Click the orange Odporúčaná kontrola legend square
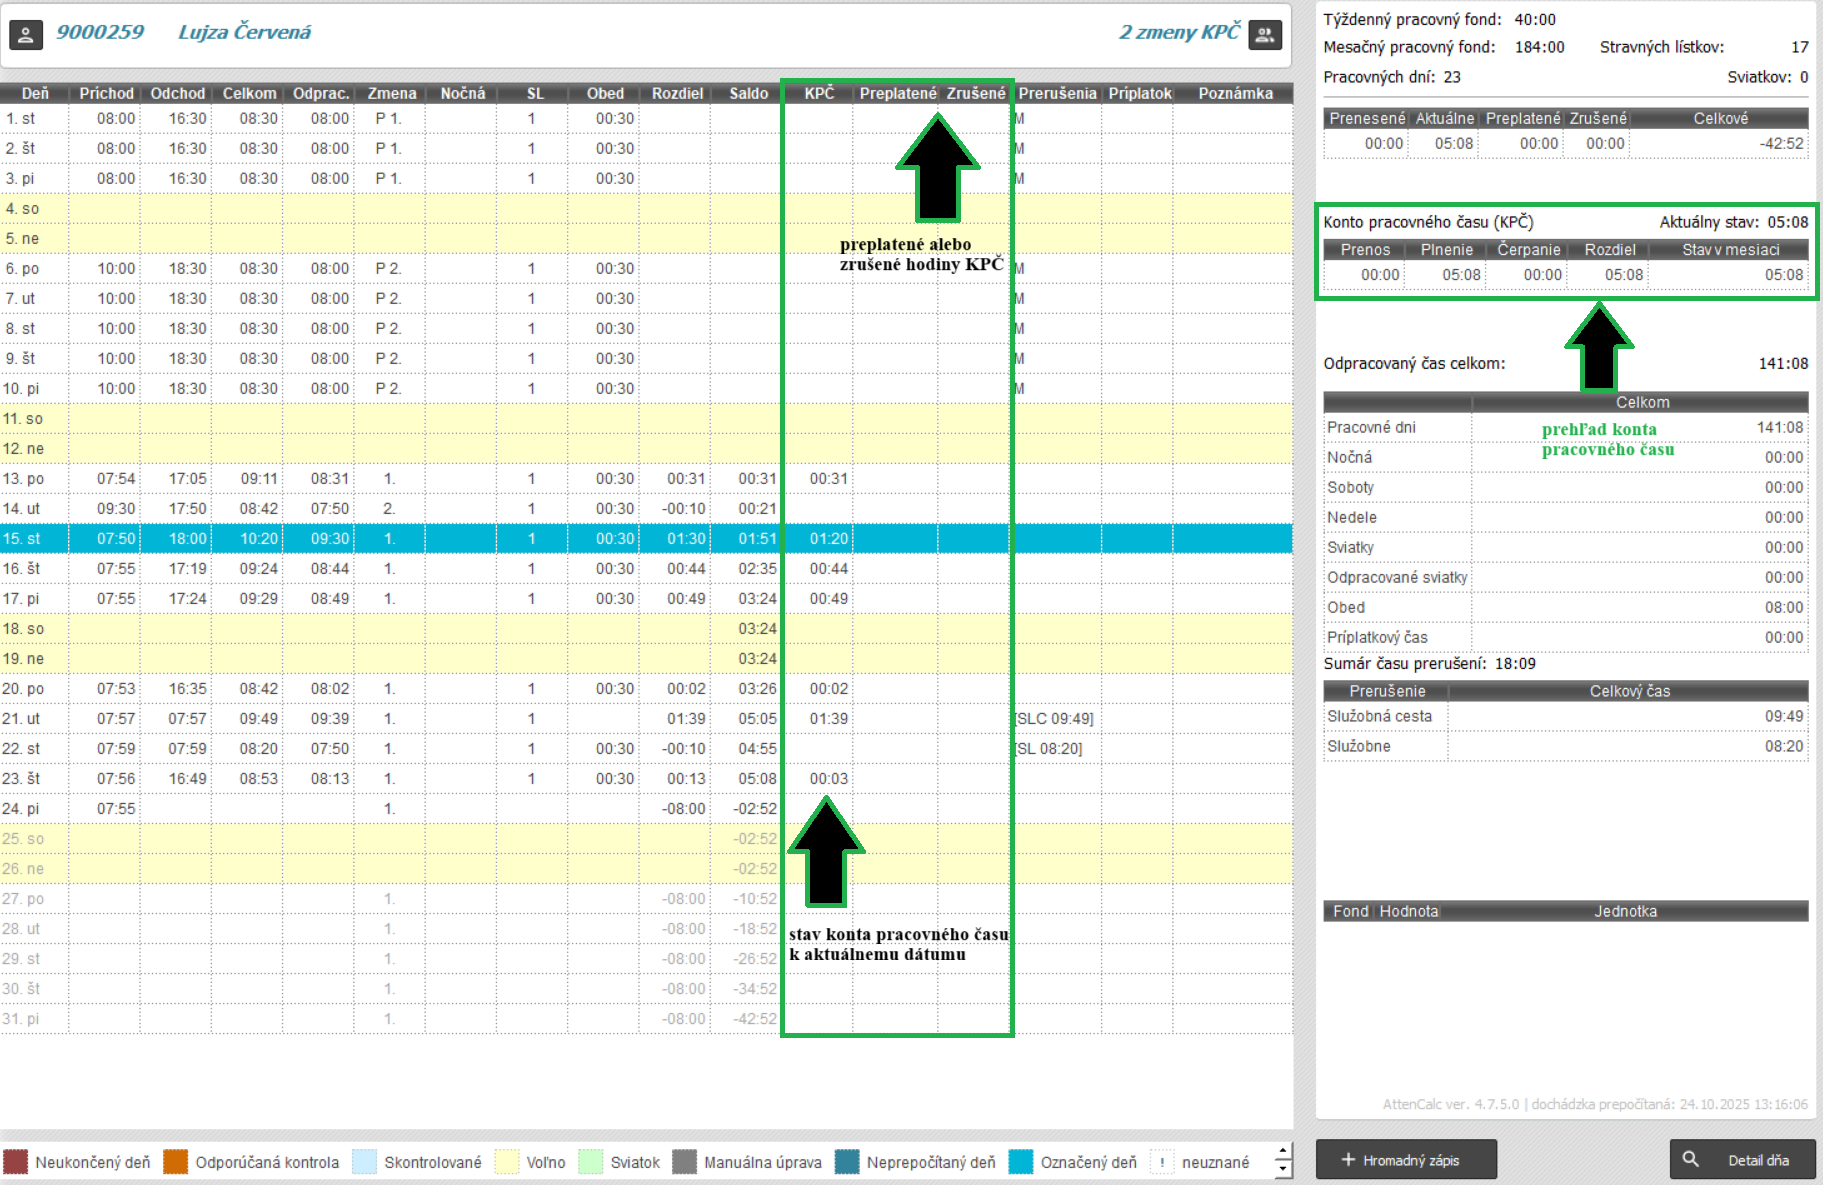Viewport: 1823px width, 1185px height. click(x=176, y=1162)
